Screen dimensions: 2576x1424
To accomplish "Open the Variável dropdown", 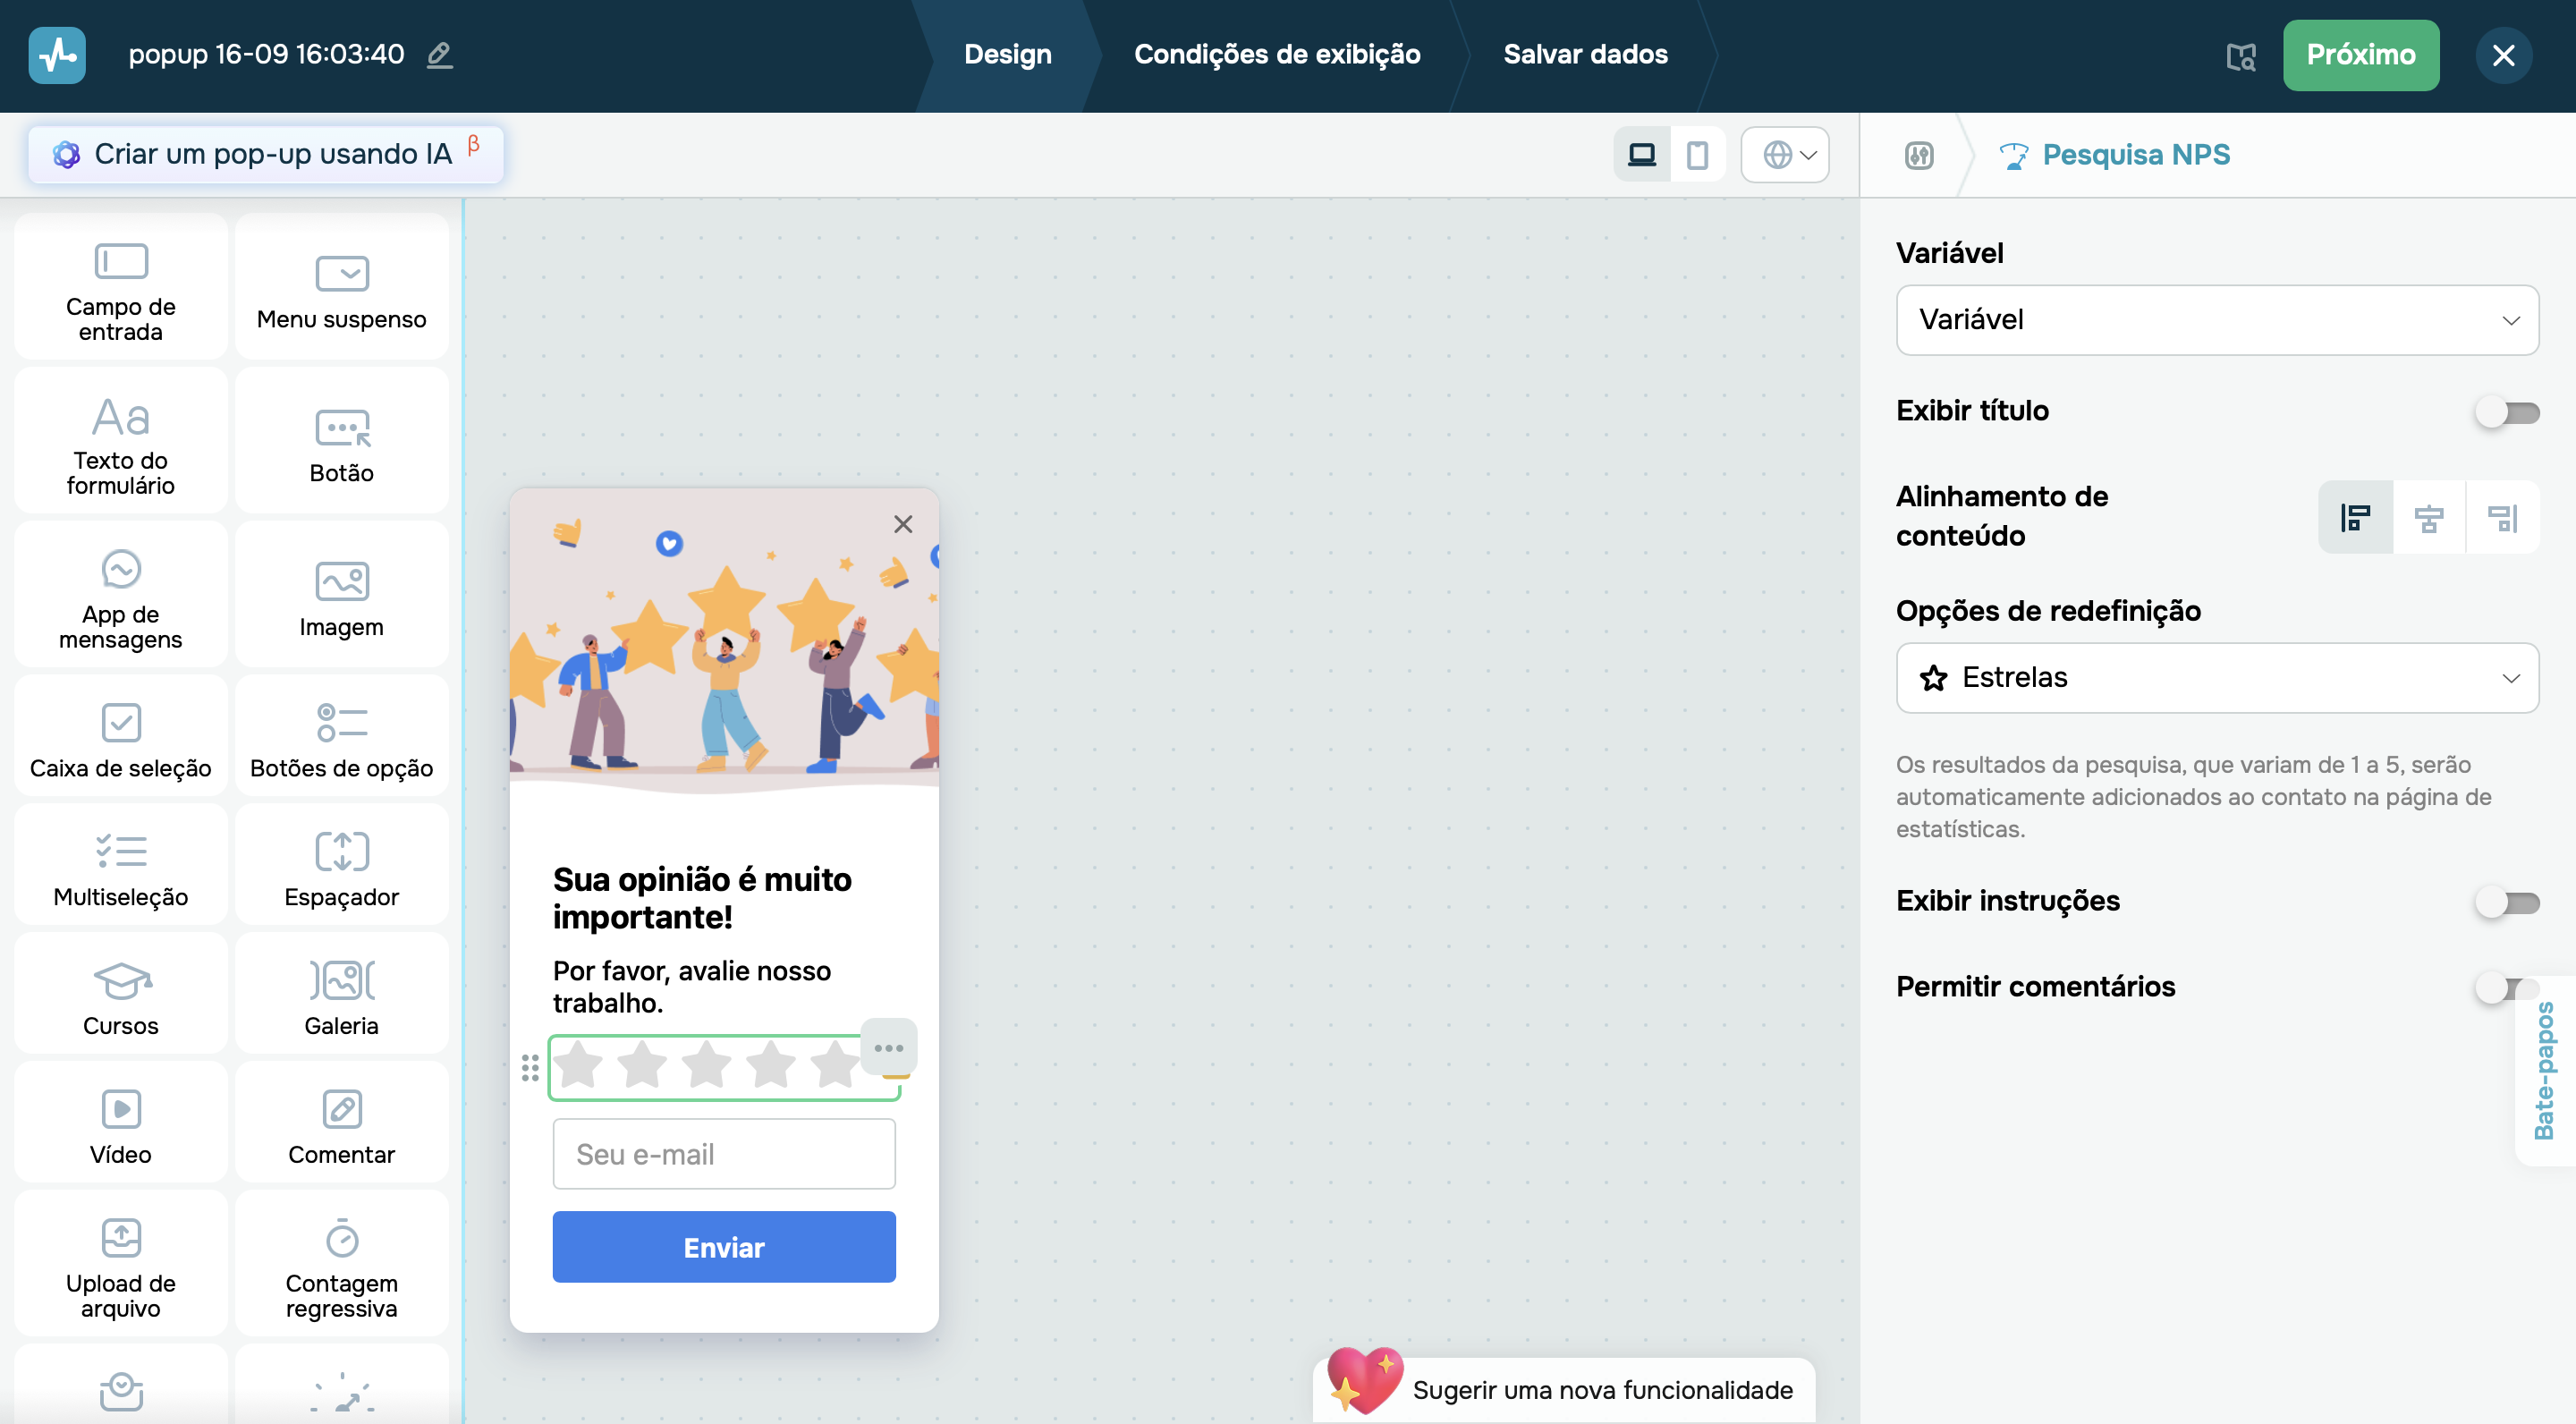I will (x=2216, y=320).
